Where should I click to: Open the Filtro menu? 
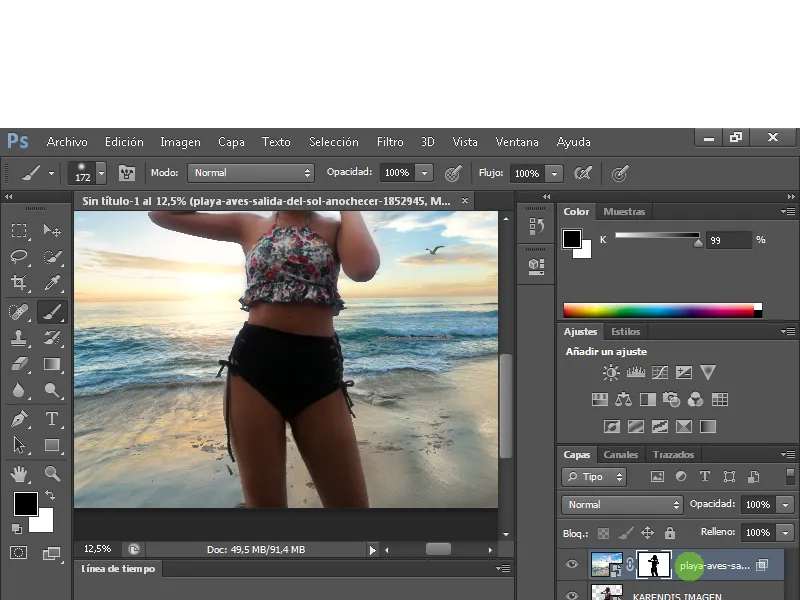[x=390, y=142]
